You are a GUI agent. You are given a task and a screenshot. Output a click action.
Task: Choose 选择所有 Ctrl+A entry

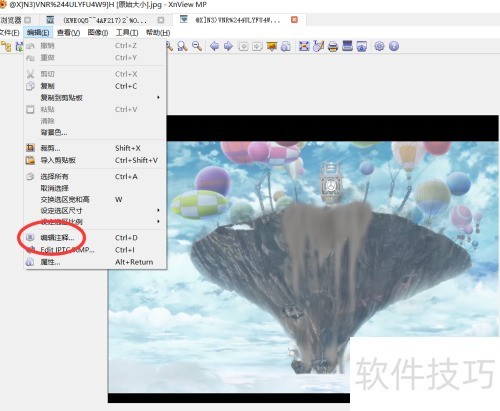point(95,177)
